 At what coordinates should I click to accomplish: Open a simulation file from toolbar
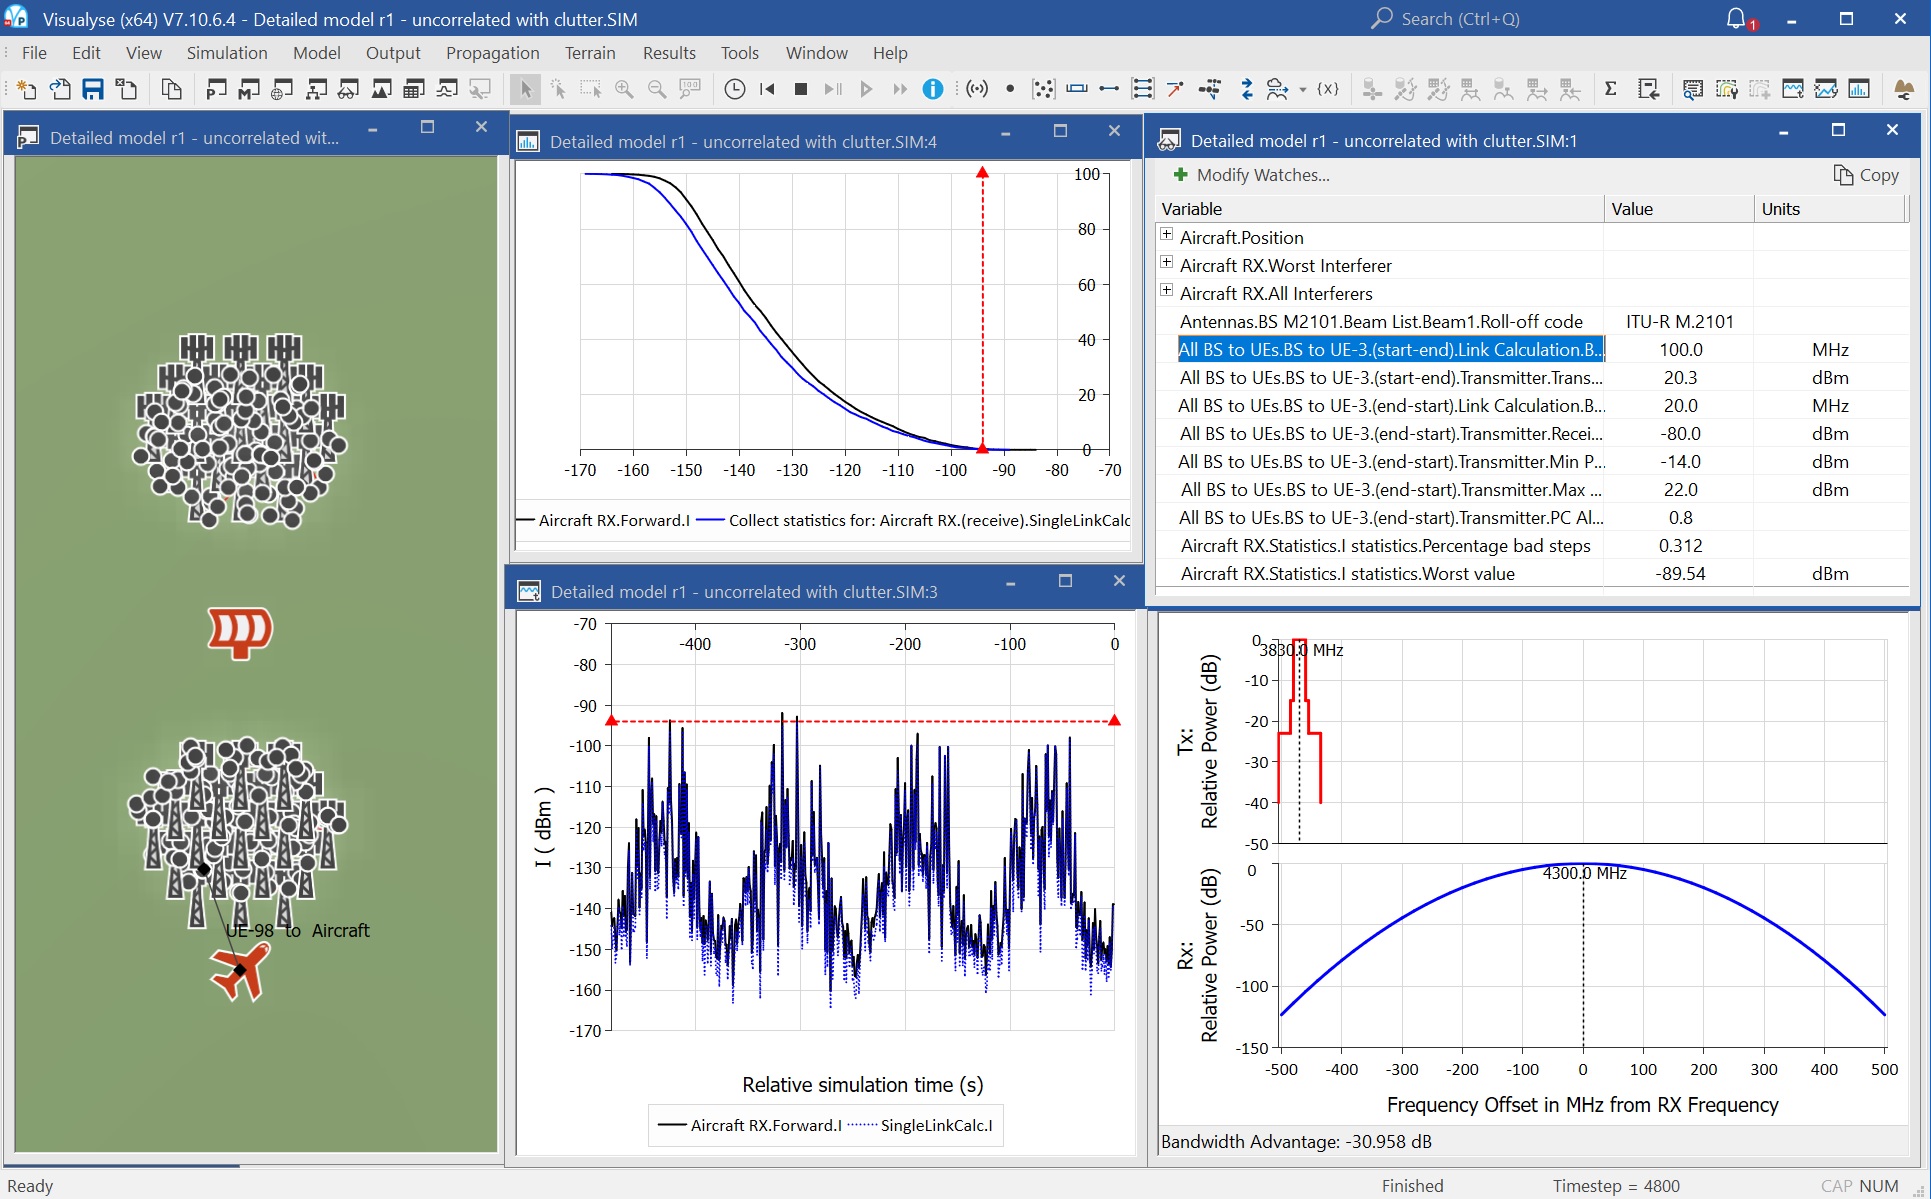click(60, 90)
